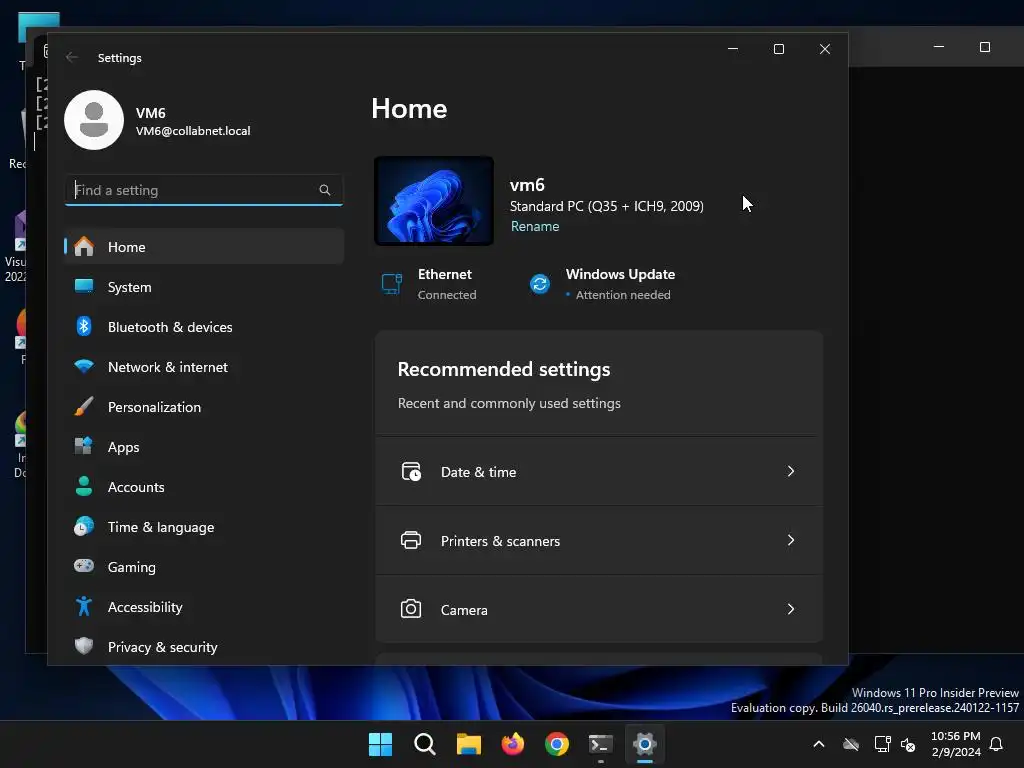Open File Explorer from taskbar
Viewport: 1024px width, 768px height.
[468, 744]
